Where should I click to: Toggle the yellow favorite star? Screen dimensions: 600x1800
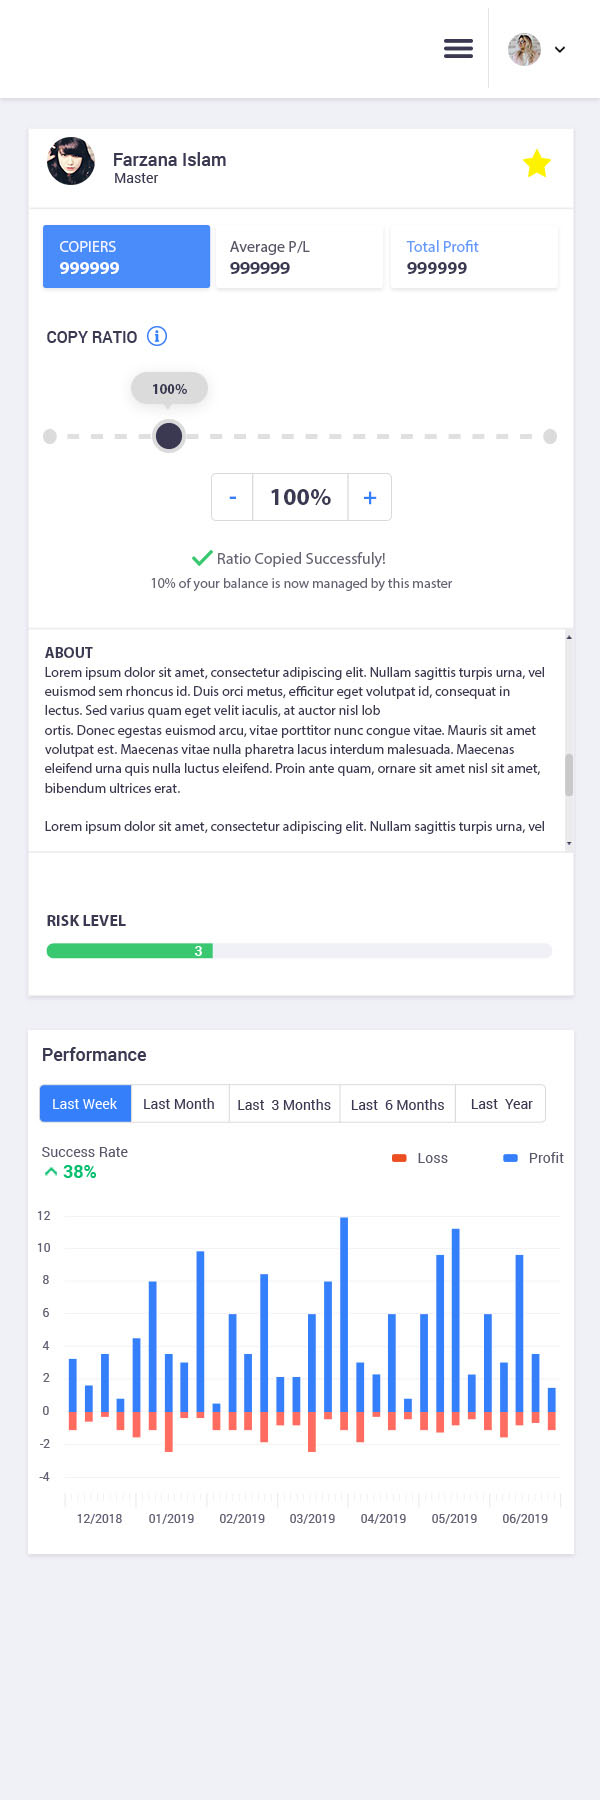click(537, 163)
